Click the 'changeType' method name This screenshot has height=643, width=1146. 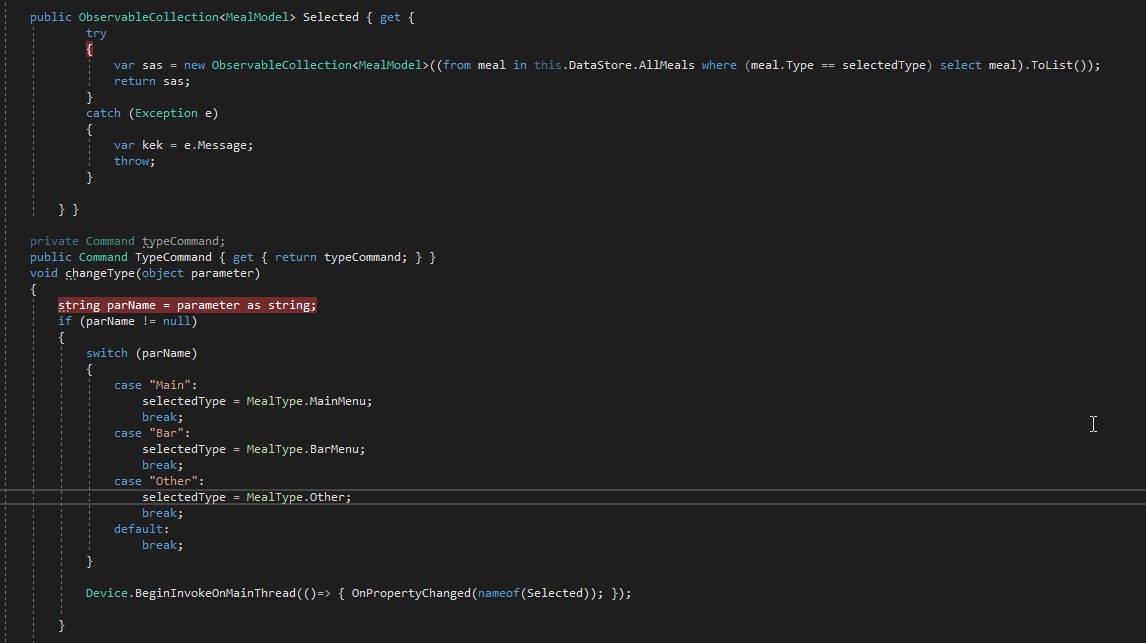[99, 273]
